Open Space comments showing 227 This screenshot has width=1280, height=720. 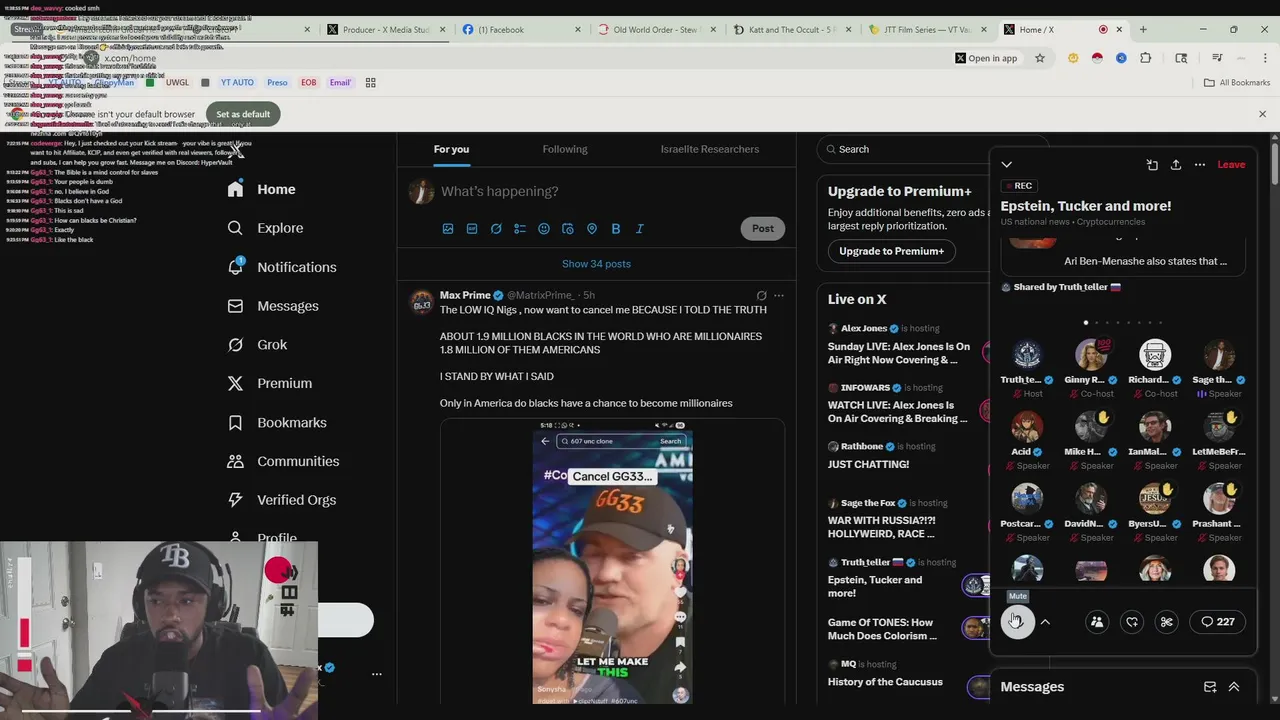click(x=1217, y=622)
